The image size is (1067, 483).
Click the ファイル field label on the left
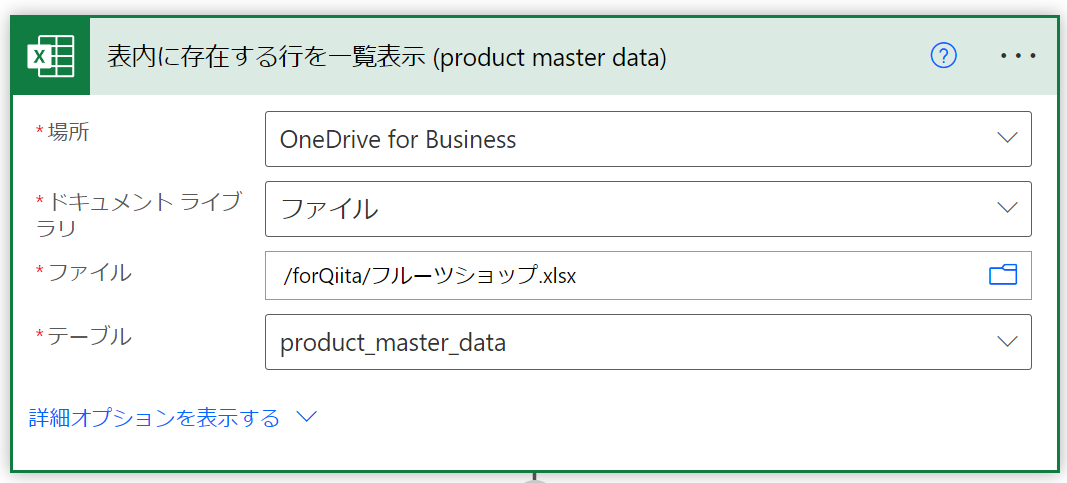(x=88, y=271)
